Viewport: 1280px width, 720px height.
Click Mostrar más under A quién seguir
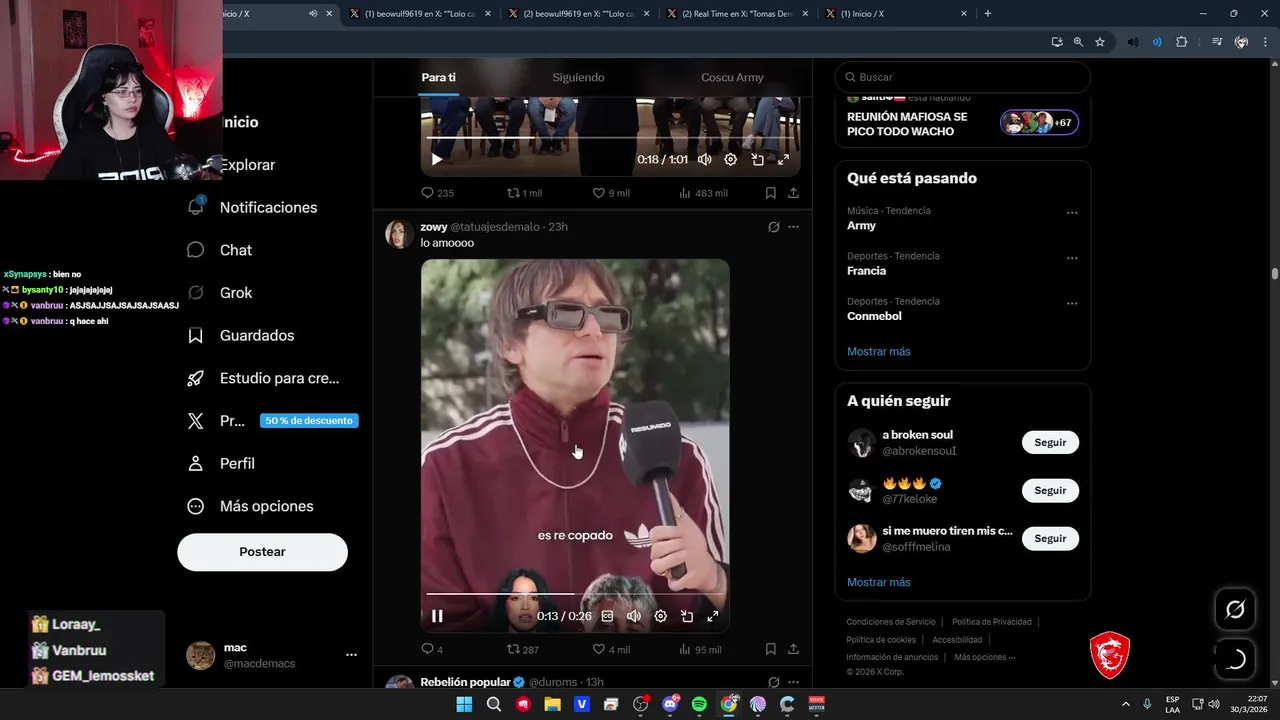tap(878, 582)
